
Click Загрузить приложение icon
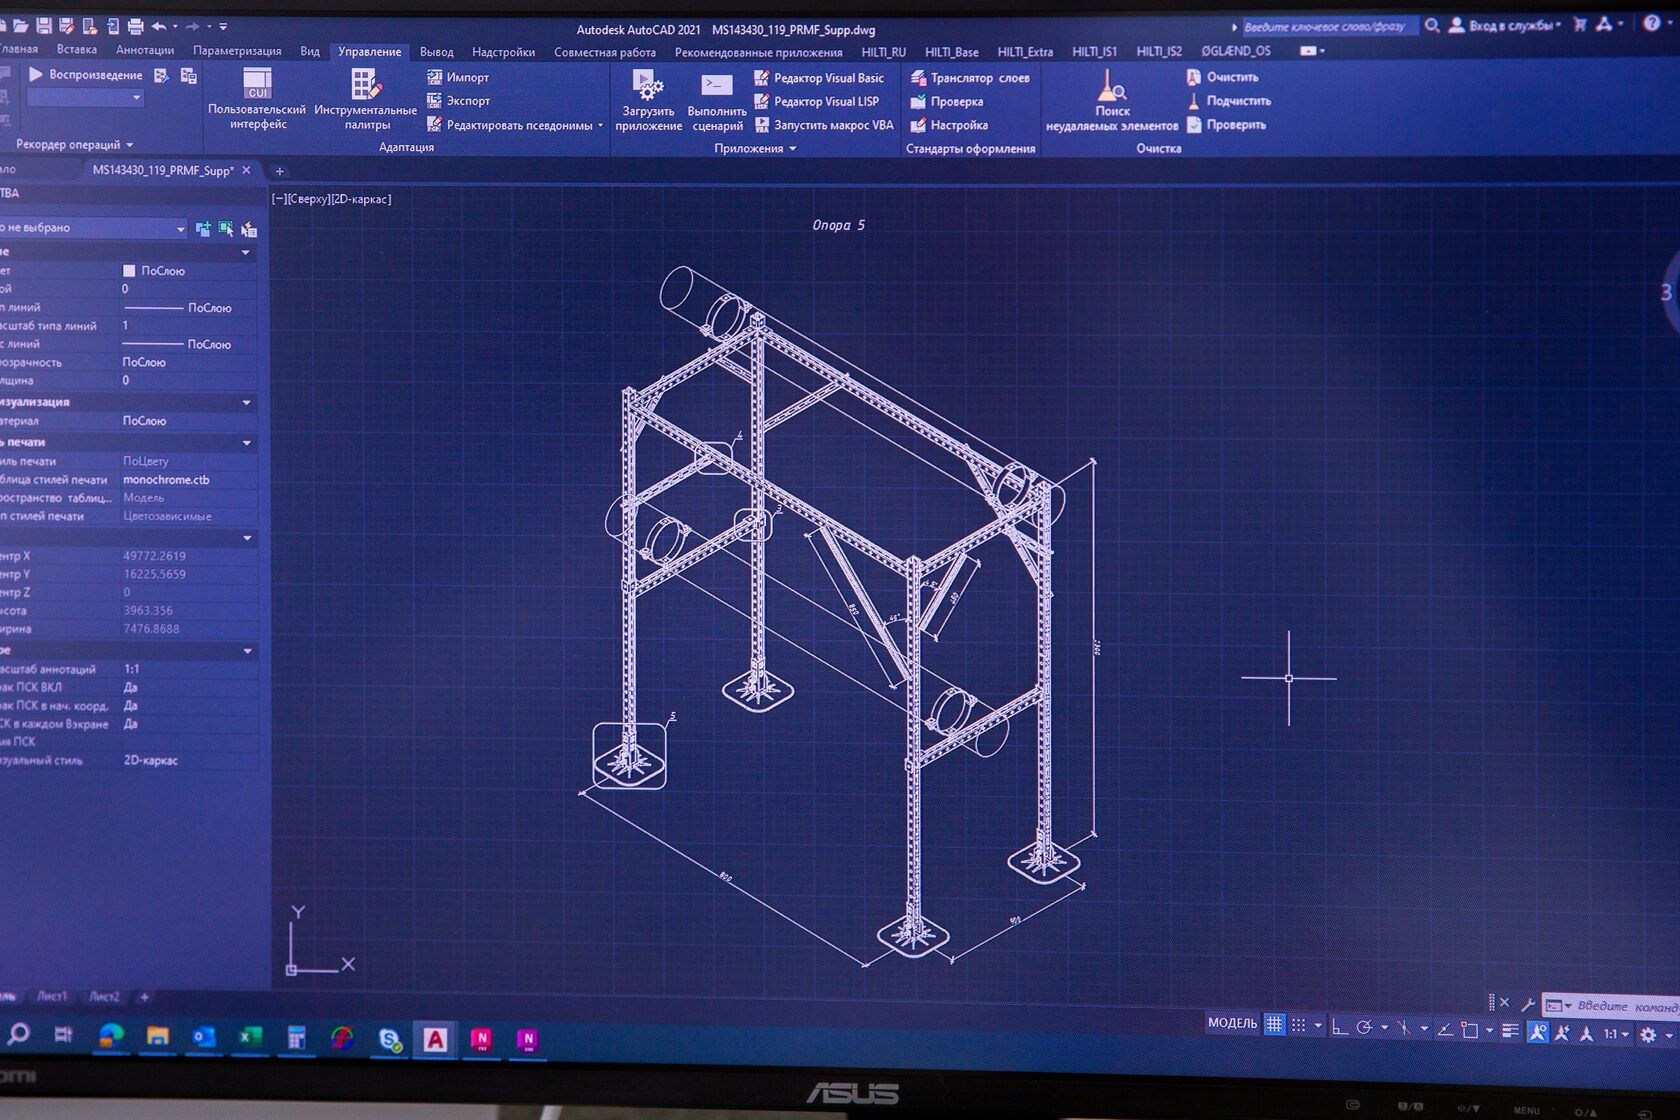click(x=647, y=98)
